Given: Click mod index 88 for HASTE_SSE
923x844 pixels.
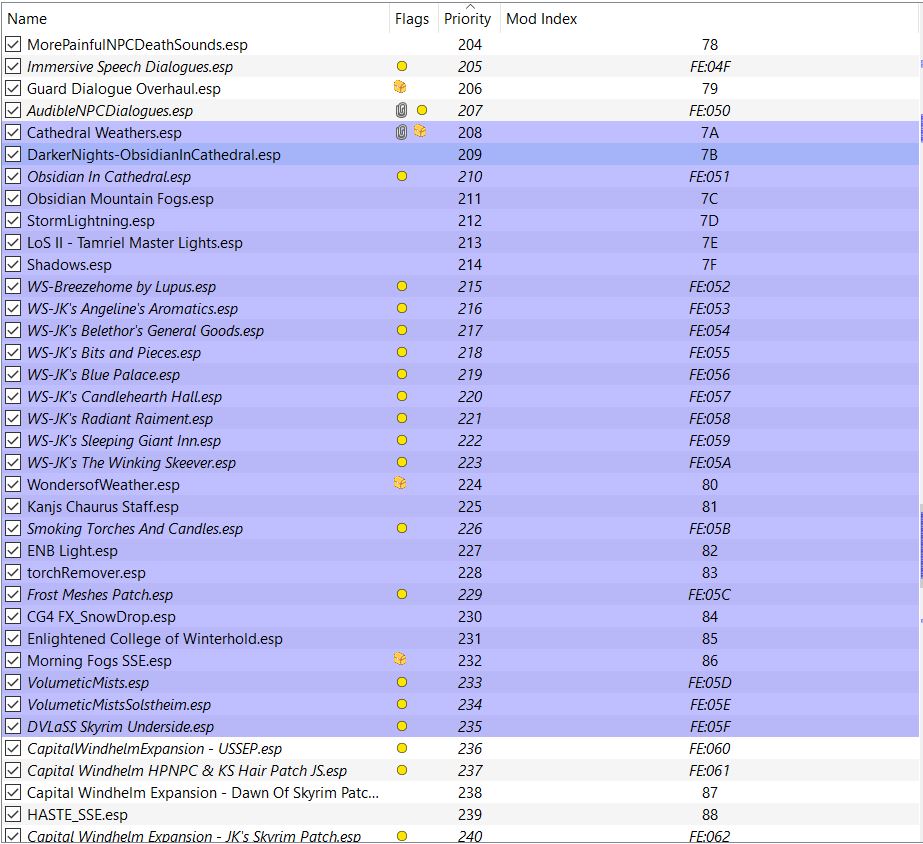Looking at the screenshot, I should tap(709, 815).
